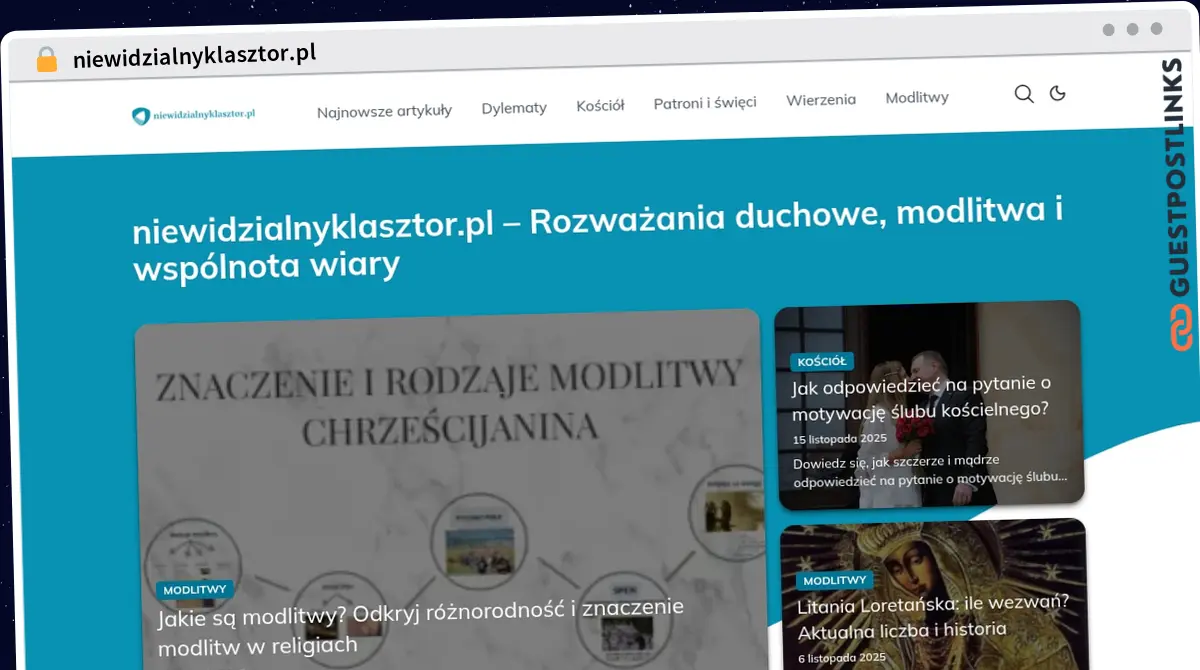Open Kościół menu item
Viewport: 1200px width, 670px height.
pos(600,105)
